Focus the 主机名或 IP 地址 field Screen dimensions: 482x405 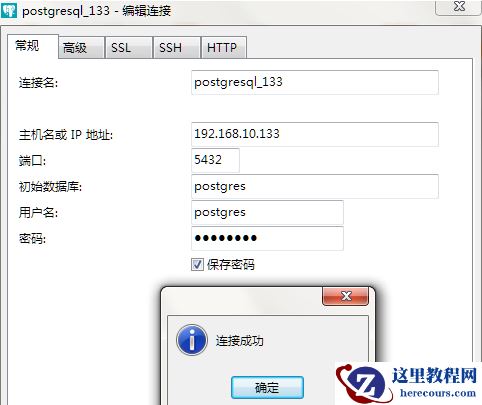pos(315,134)
